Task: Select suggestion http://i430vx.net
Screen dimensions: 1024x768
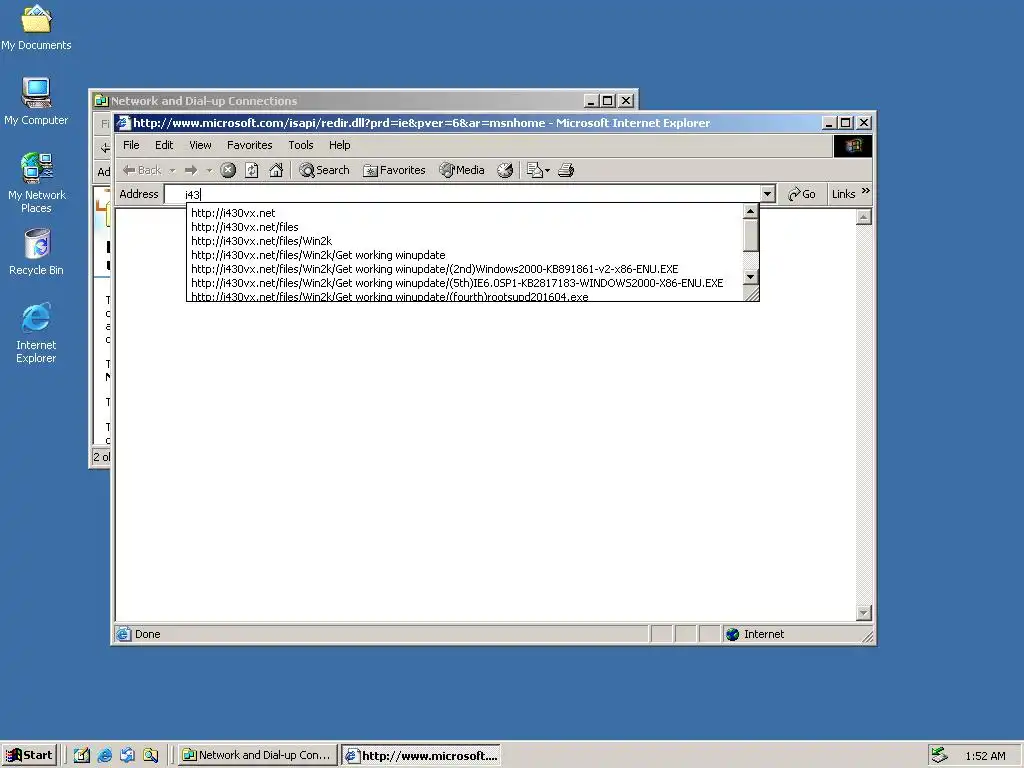Action: (465, 213)
